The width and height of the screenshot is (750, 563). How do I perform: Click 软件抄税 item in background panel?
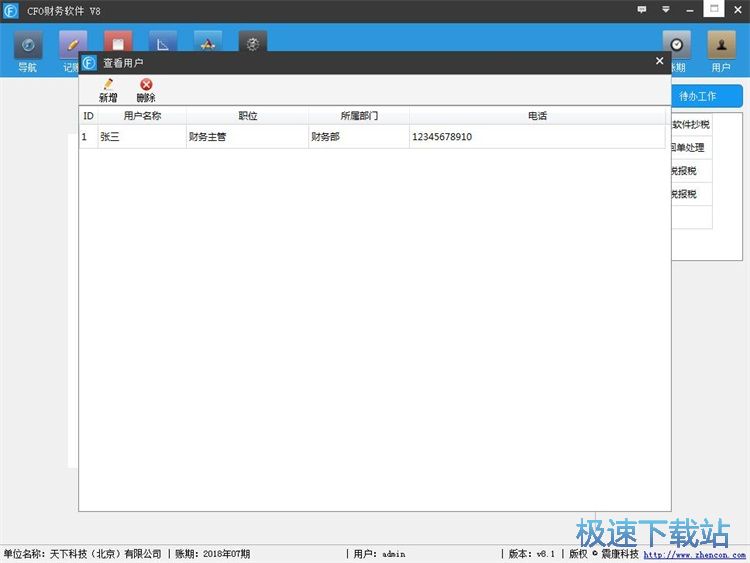692,124
